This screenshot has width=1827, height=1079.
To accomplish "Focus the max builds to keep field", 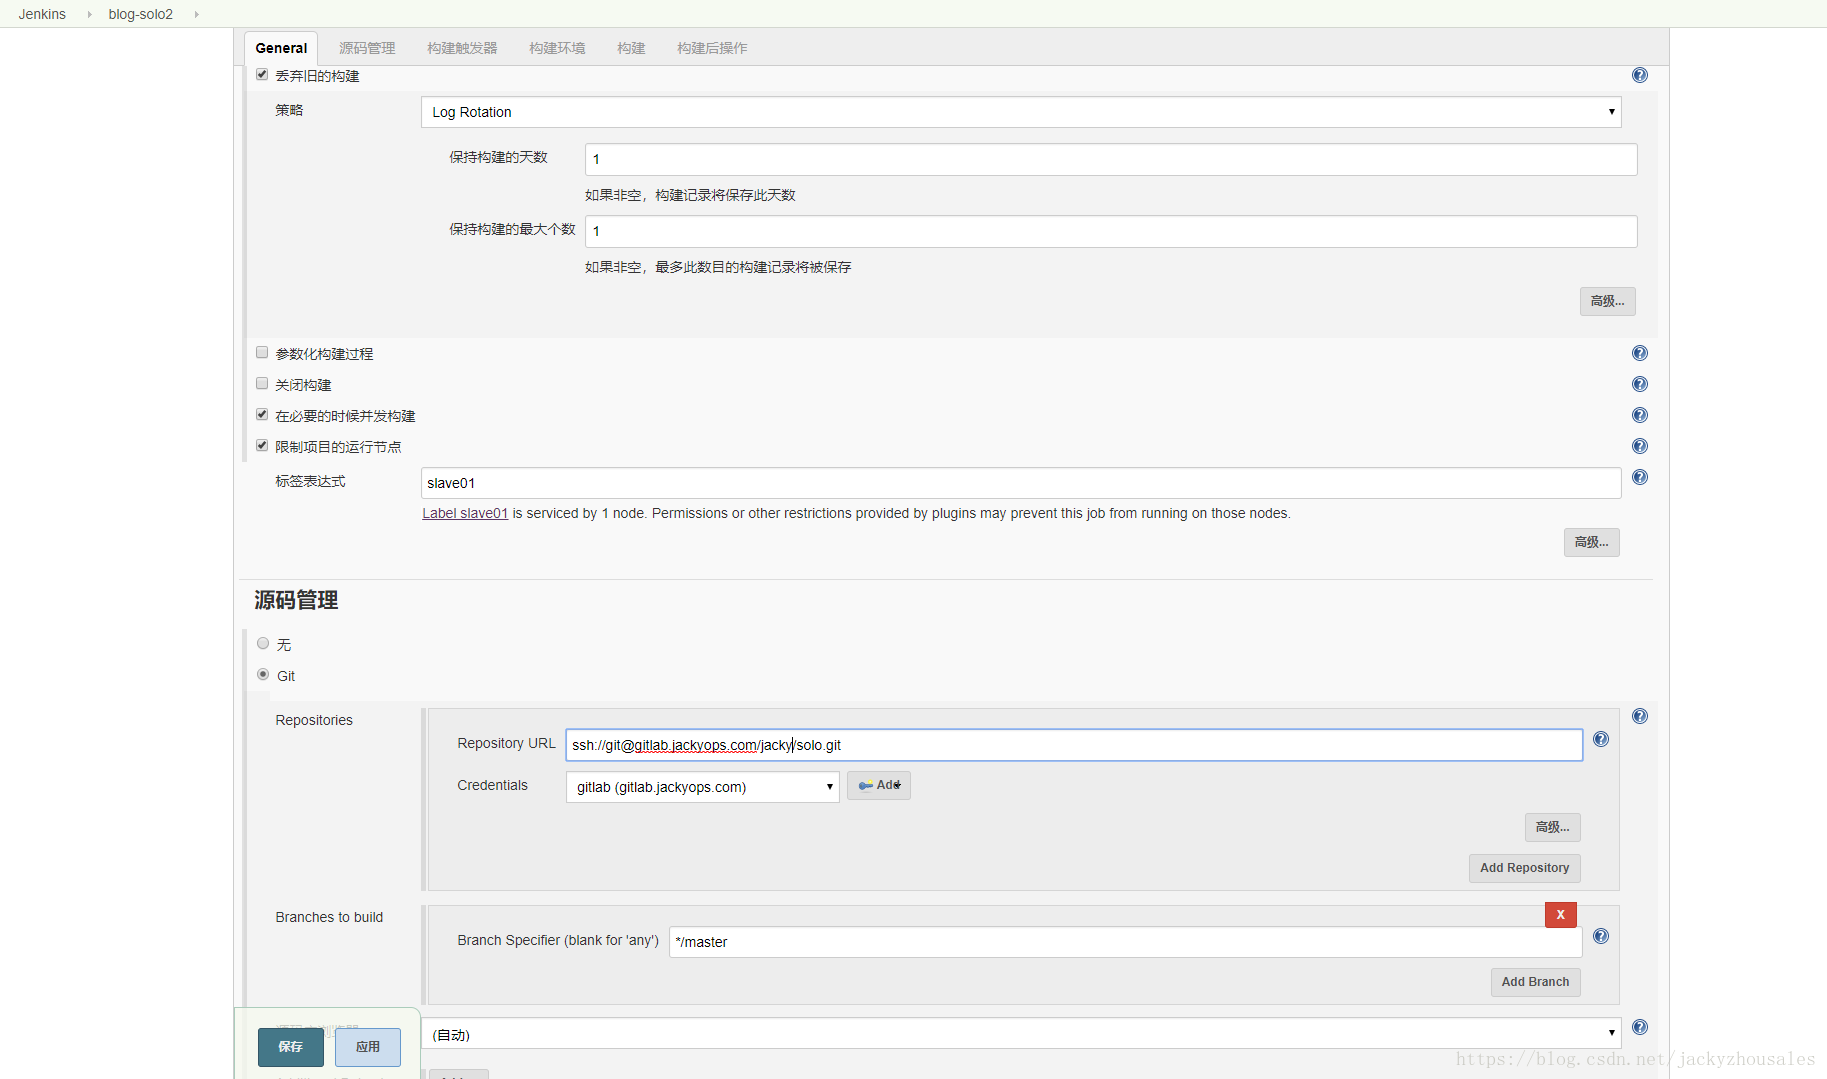I will 1111,231.
